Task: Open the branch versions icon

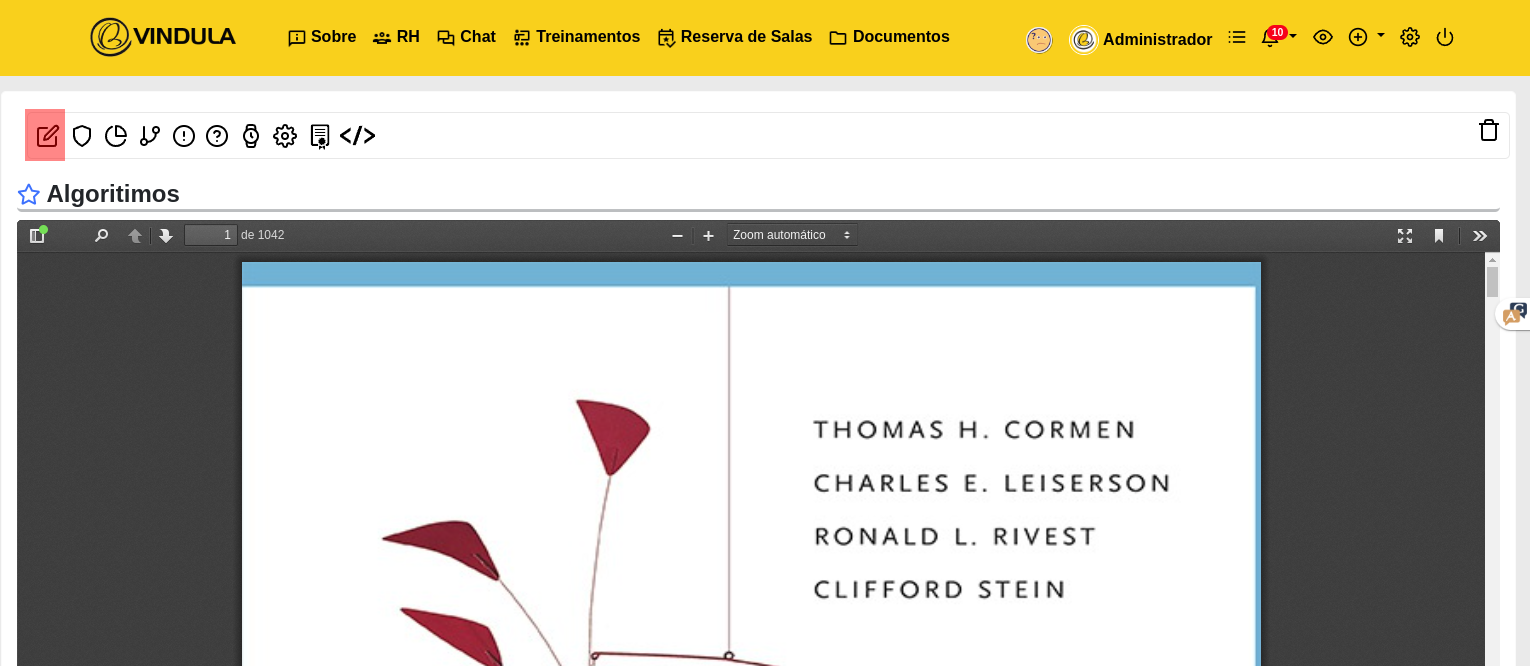Action: [x=150, y=136]
